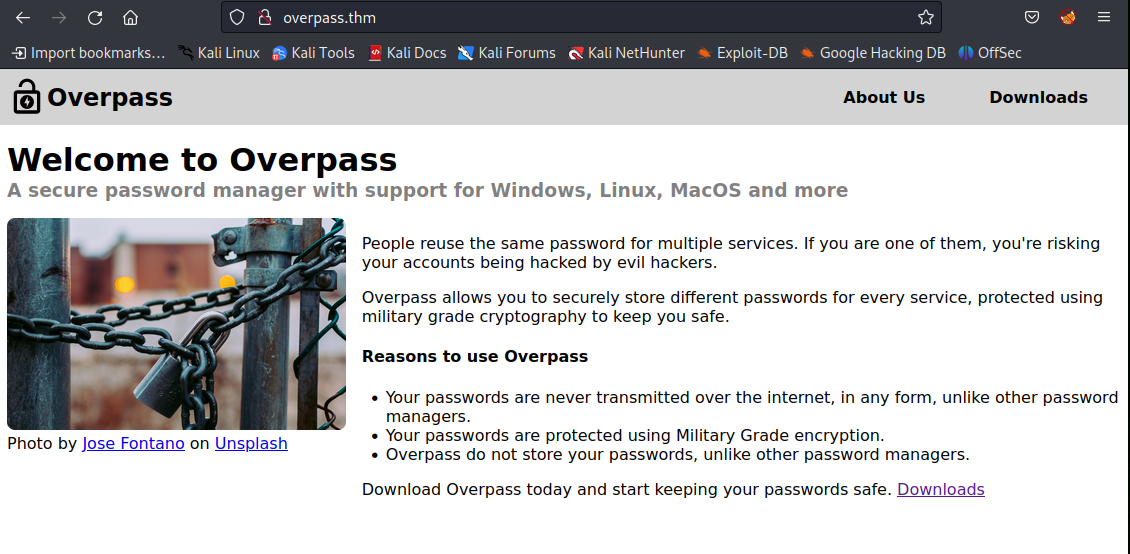Open the Firefox hamburger menu
Screen dimensions: 1130x554
(x=1104, y=17)
